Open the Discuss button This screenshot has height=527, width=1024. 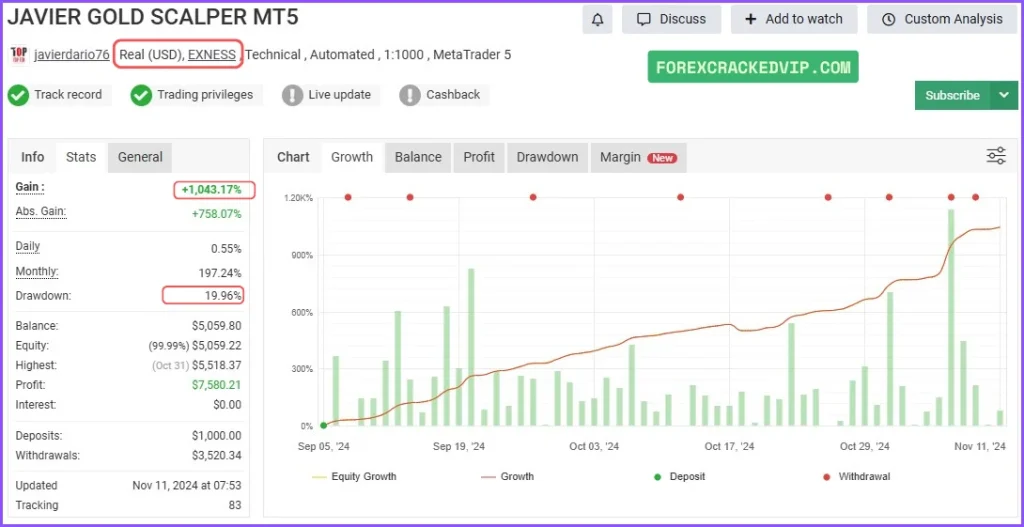click(671, 20)
